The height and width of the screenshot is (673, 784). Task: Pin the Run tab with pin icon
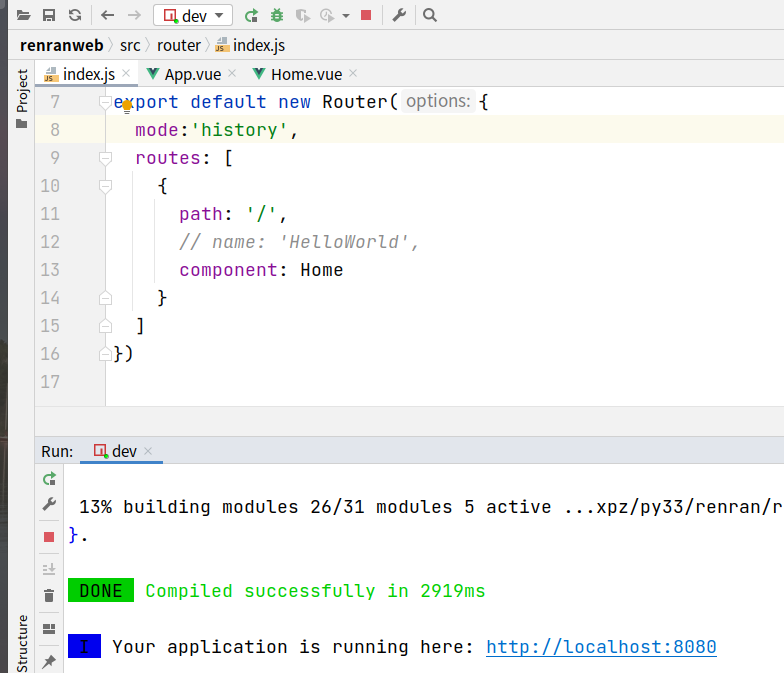point(49,662)
